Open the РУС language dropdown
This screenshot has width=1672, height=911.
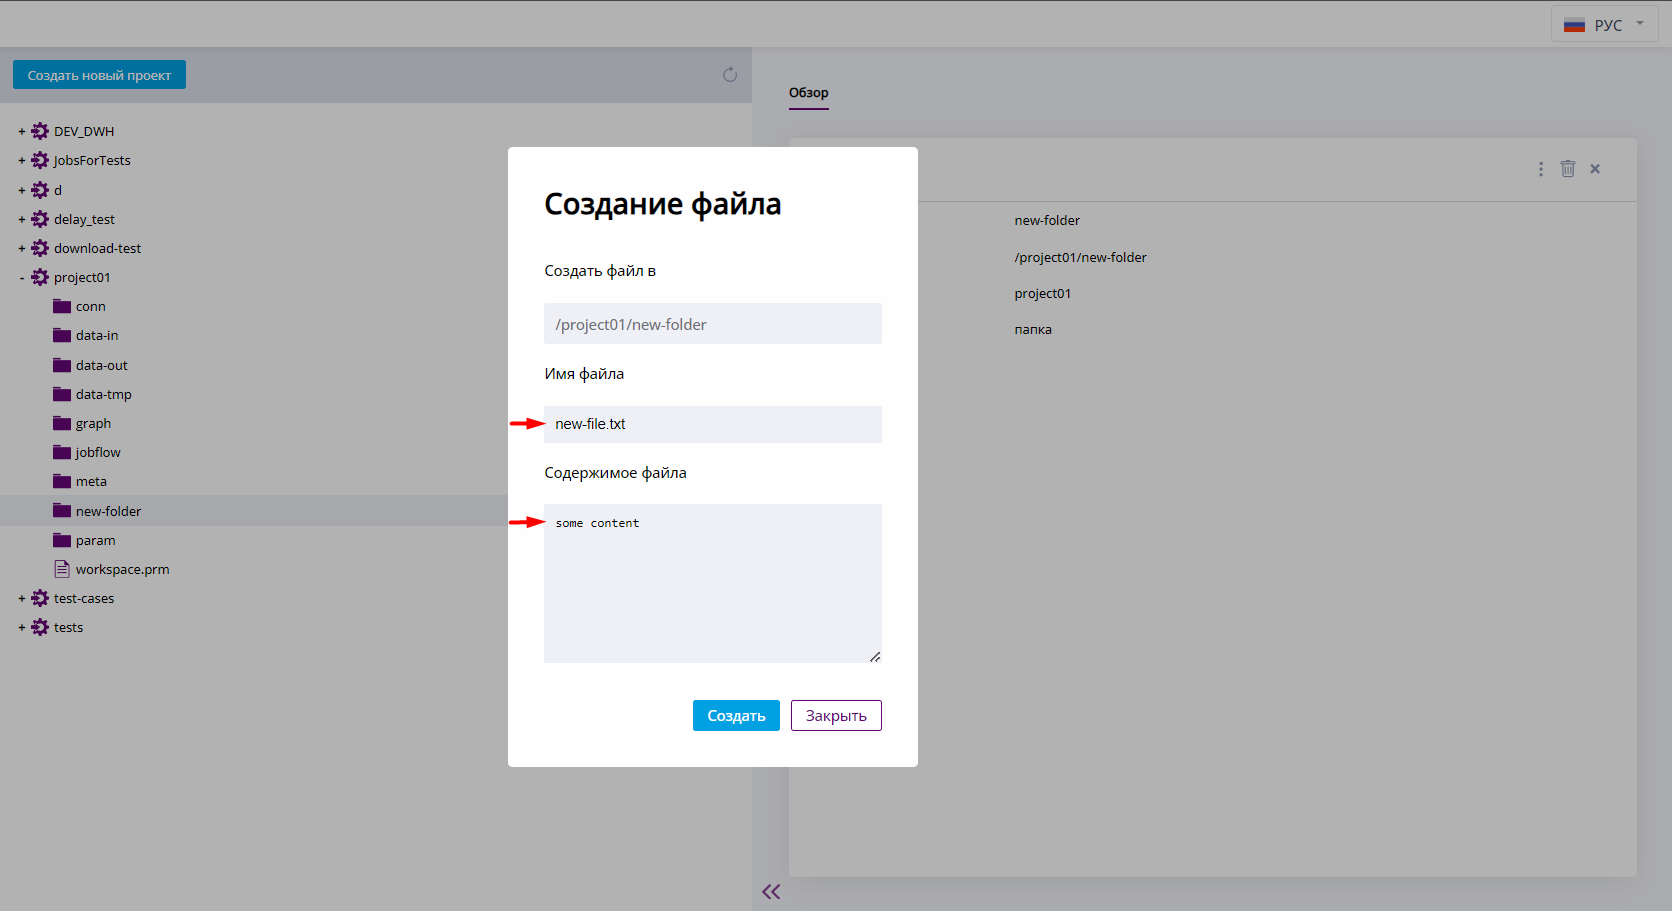pos(1605,24)
